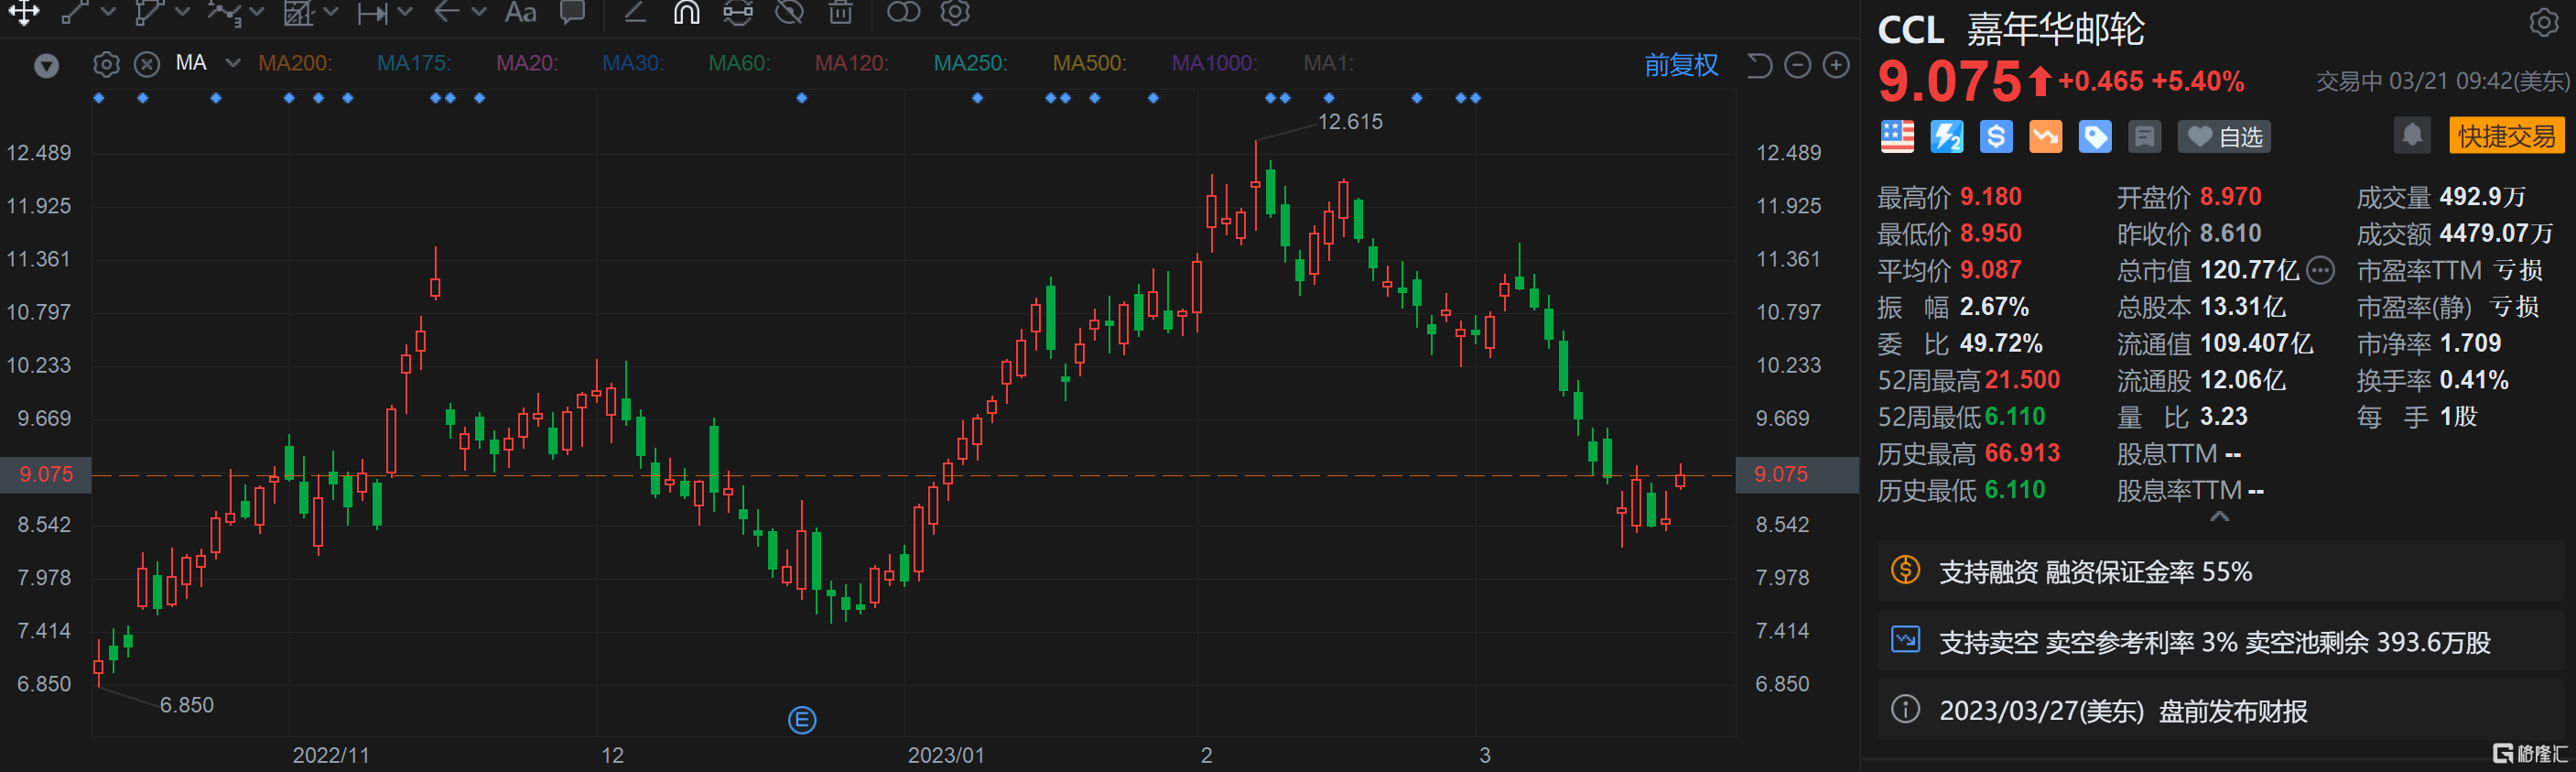Click the MA1000 legend label

click(x=1214, y=63)
